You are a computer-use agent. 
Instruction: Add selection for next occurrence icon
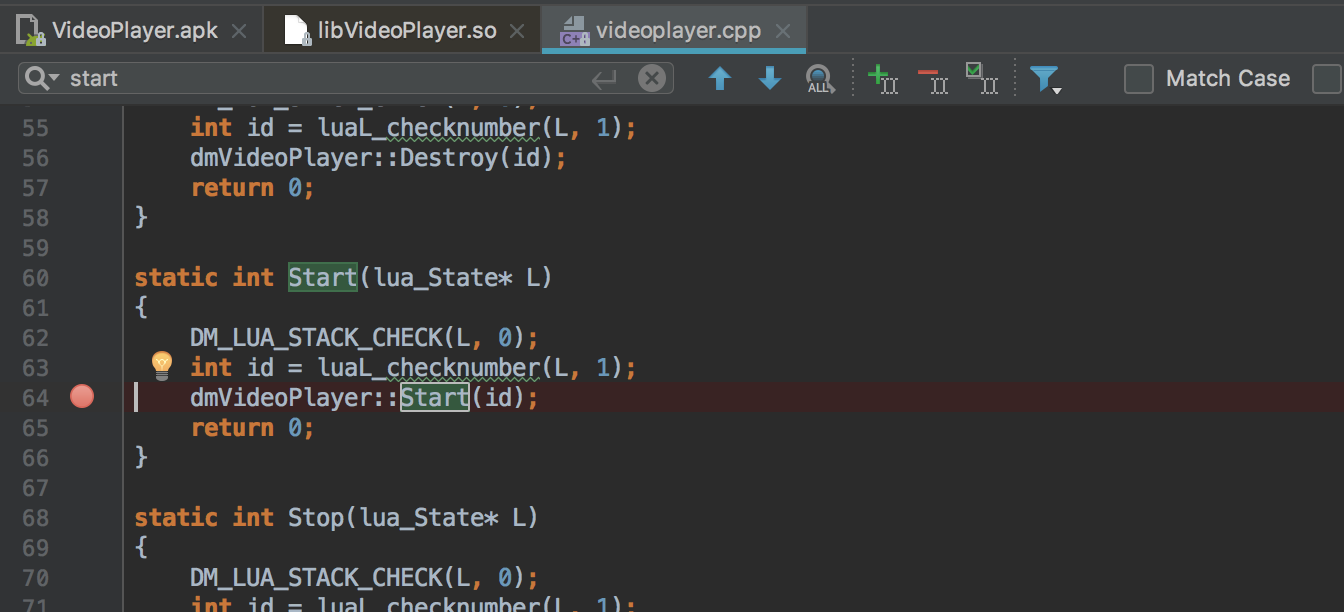coord(882,78)
